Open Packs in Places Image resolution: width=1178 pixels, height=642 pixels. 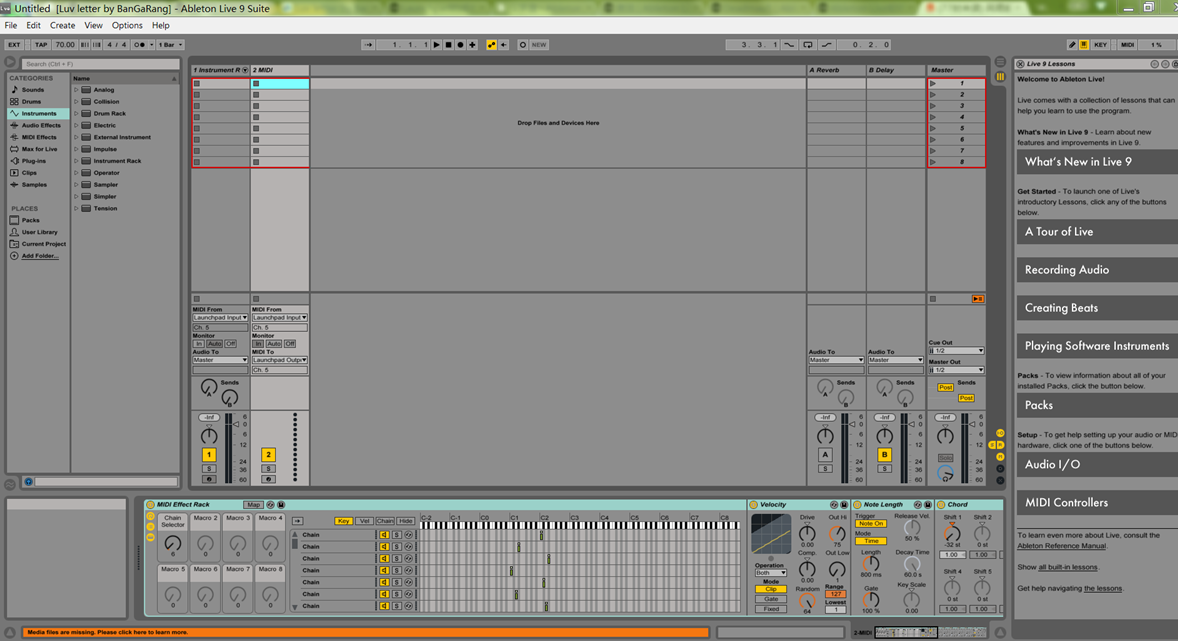tap(30, 220)
